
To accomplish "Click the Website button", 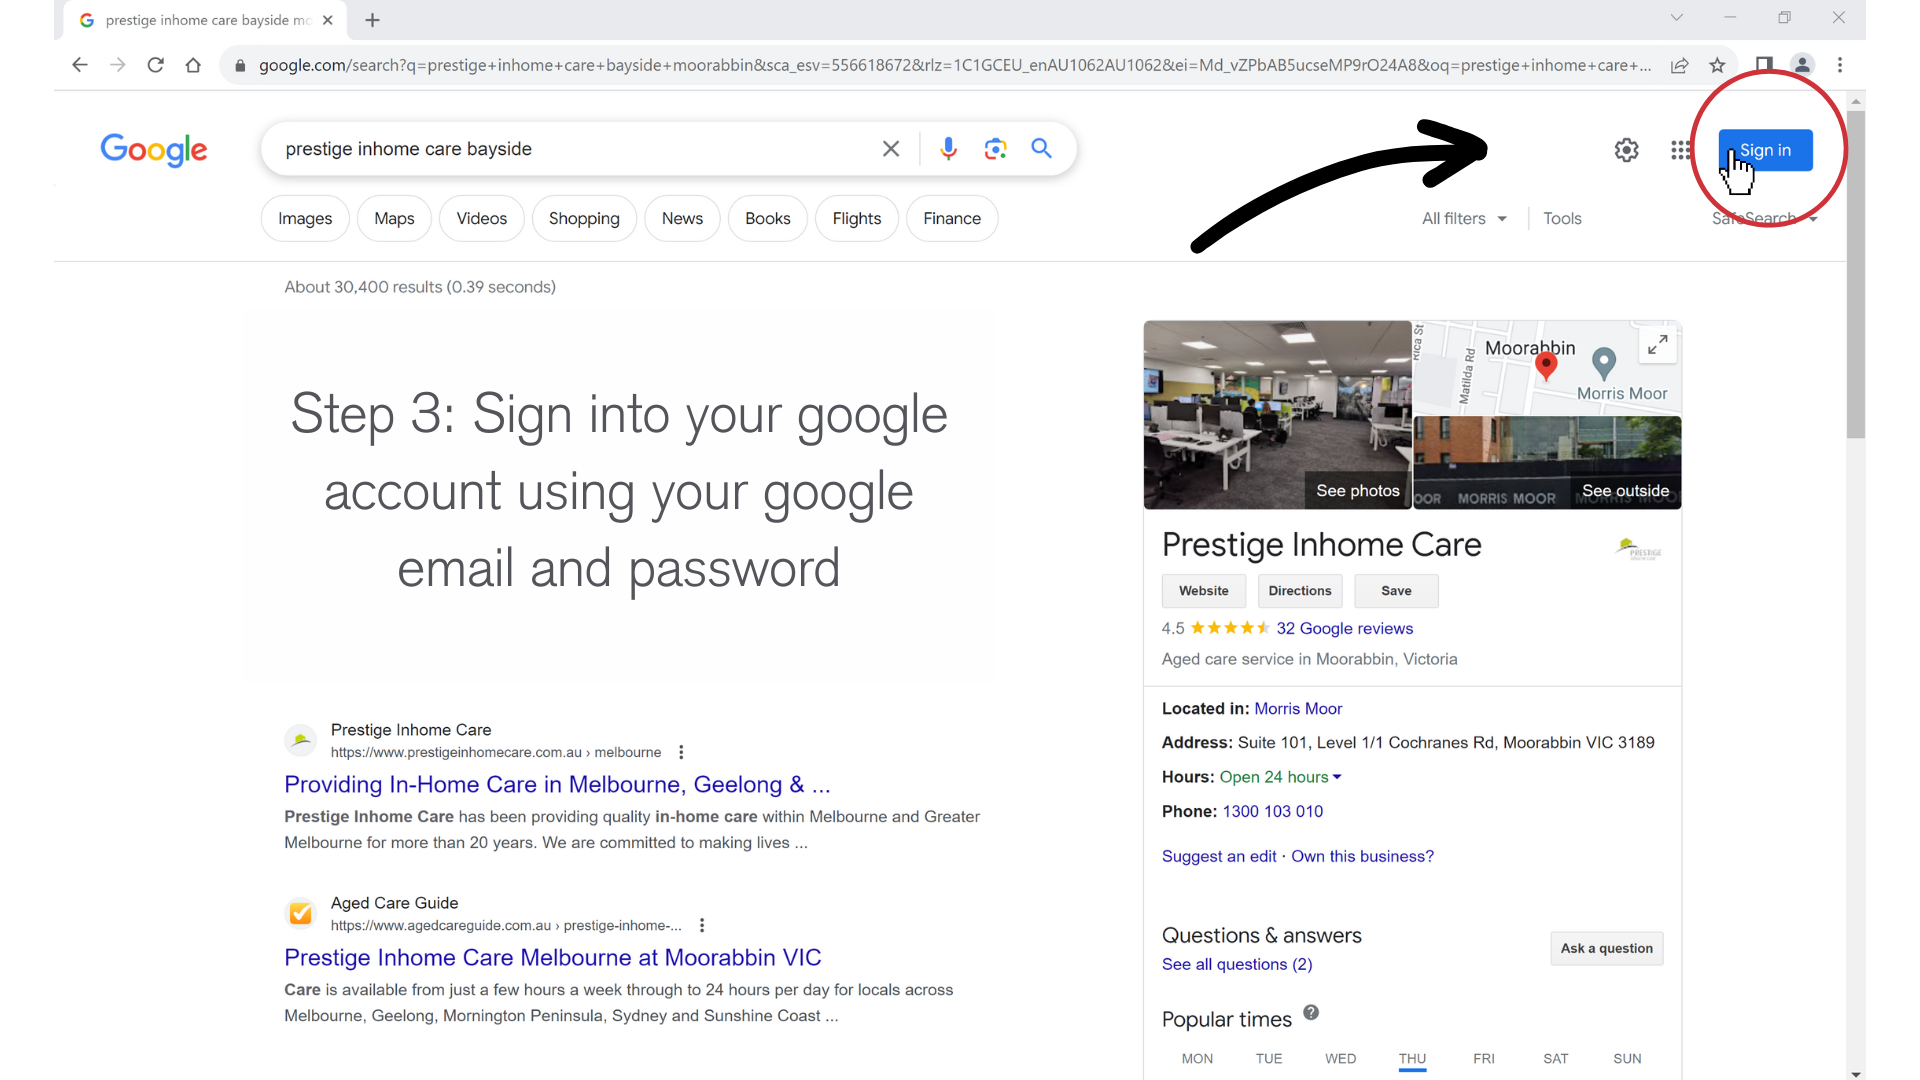I will click(1203, 591).
